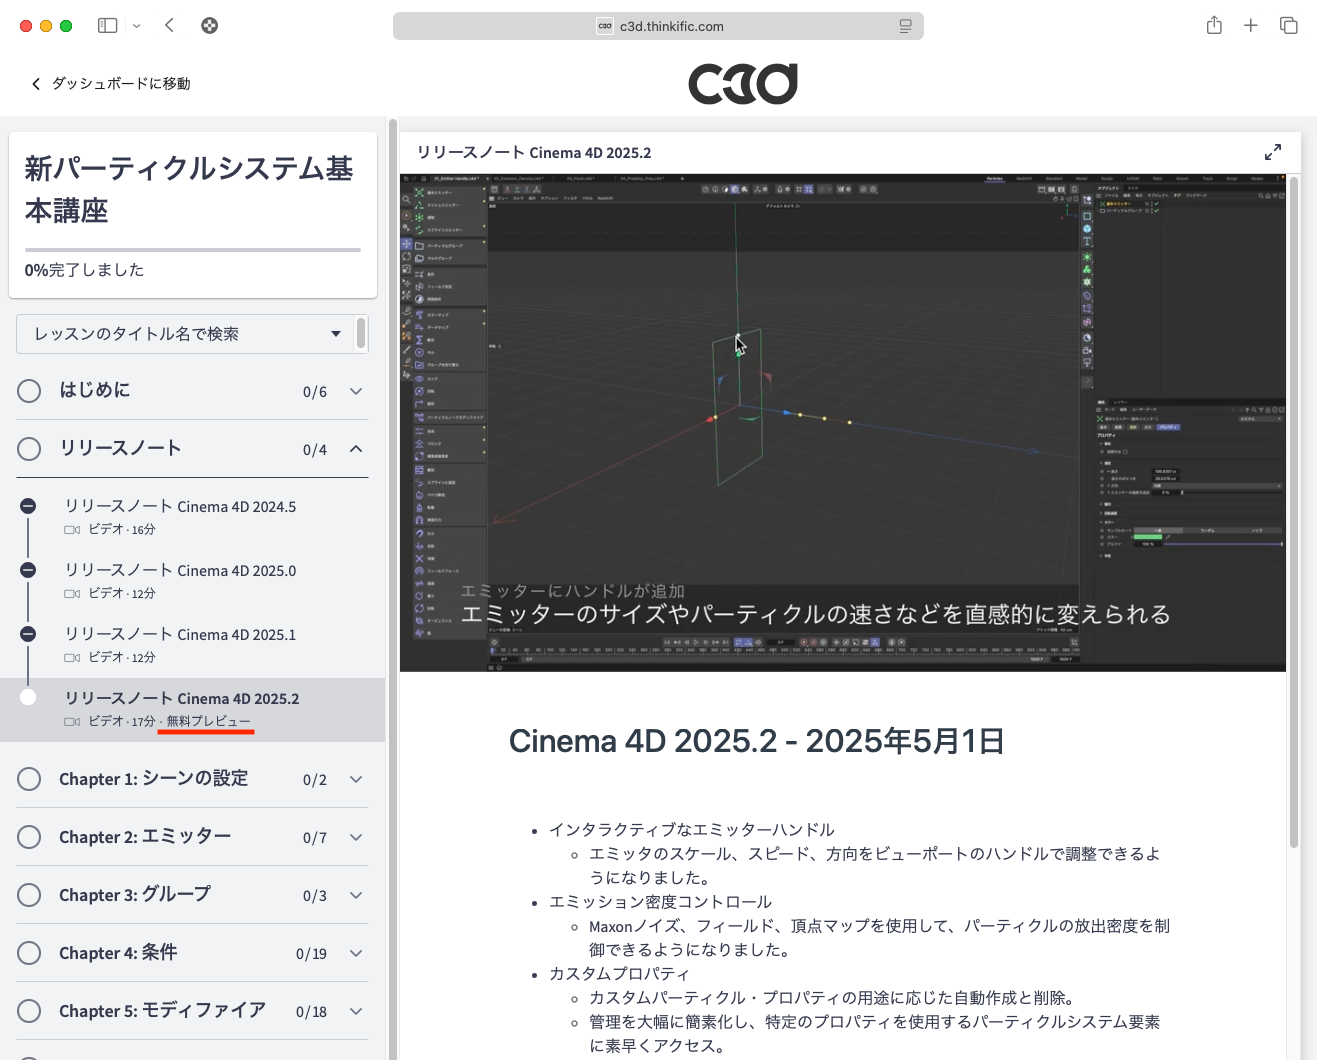
Task: Click the text インタラクティブなエミッターハンドル
Action: 691,830
